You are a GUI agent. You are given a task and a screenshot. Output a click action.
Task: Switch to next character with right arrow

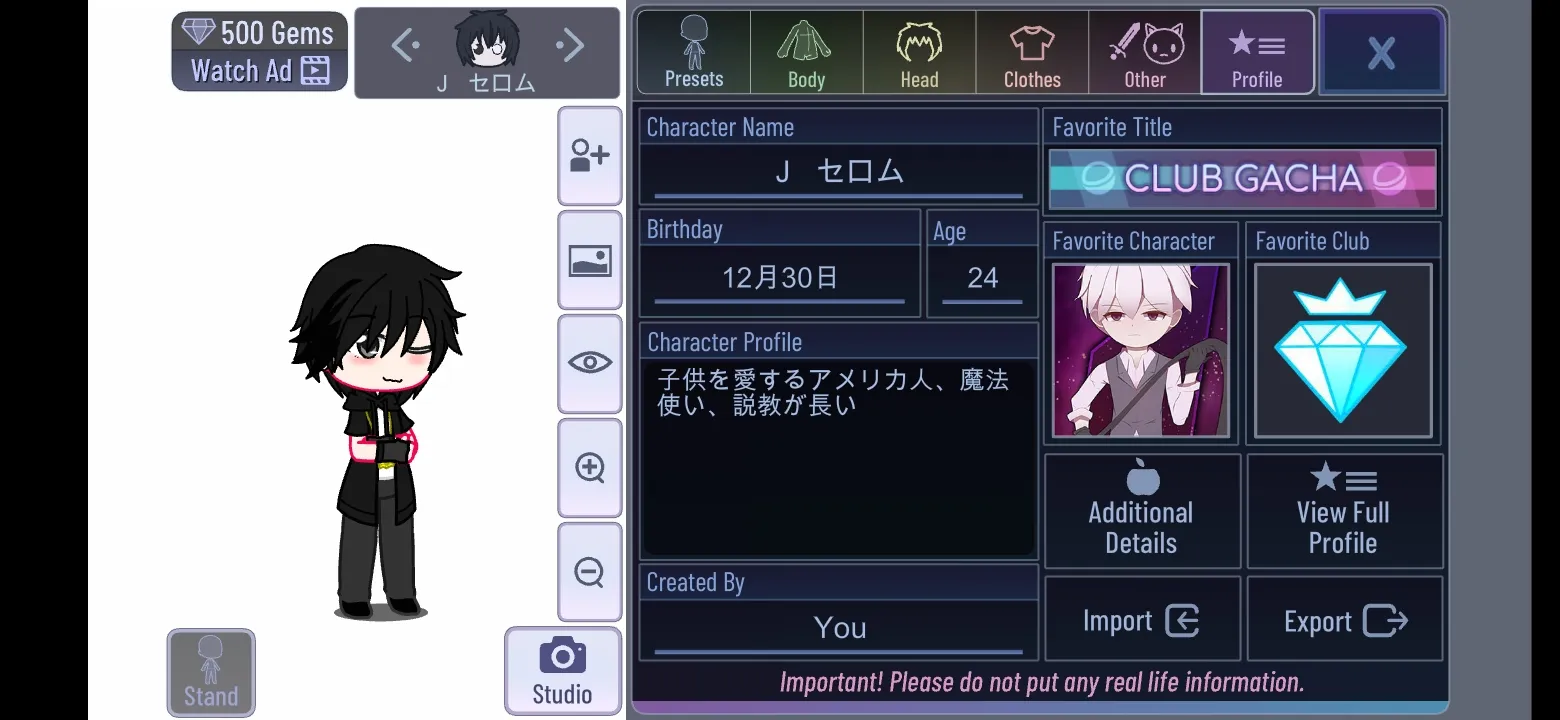pyautogui.click(x=569, y=45)
